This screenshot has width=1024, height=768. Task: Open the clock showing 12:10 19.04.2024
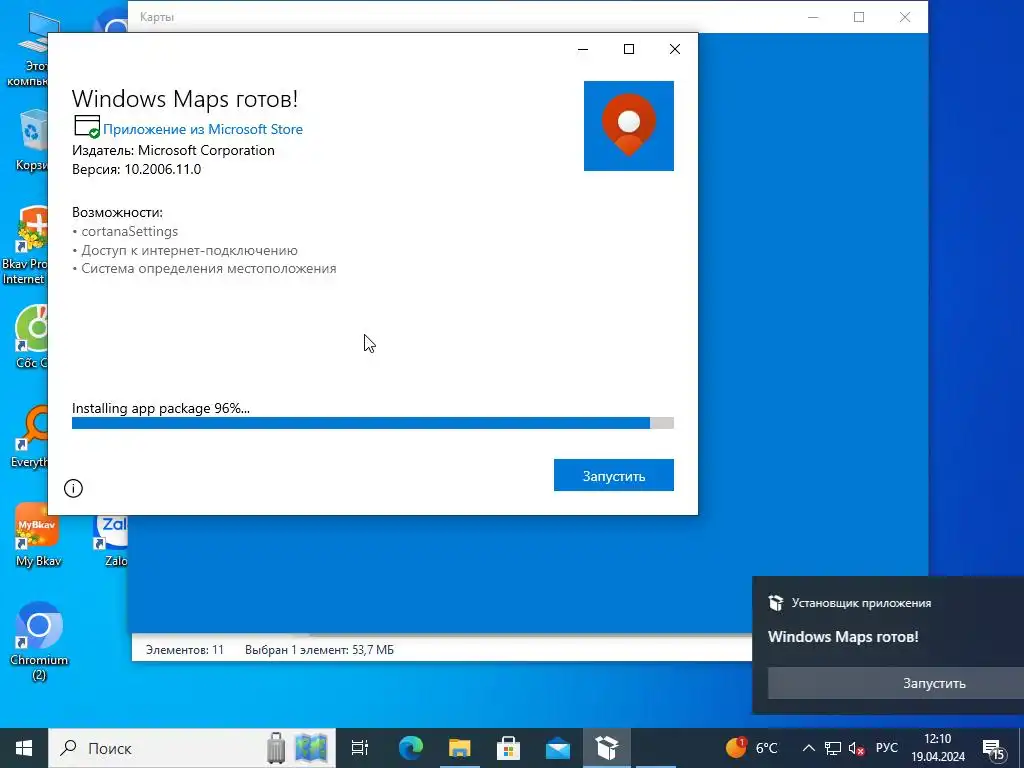tap(938, 748)
